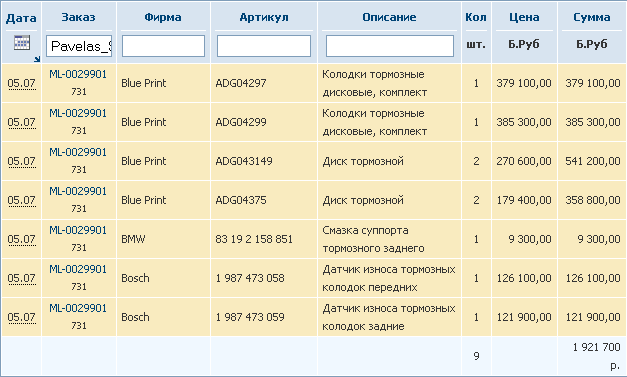Open the calendar date picker icon
Viewport: 627px width, 377px height.
(22, 42)
